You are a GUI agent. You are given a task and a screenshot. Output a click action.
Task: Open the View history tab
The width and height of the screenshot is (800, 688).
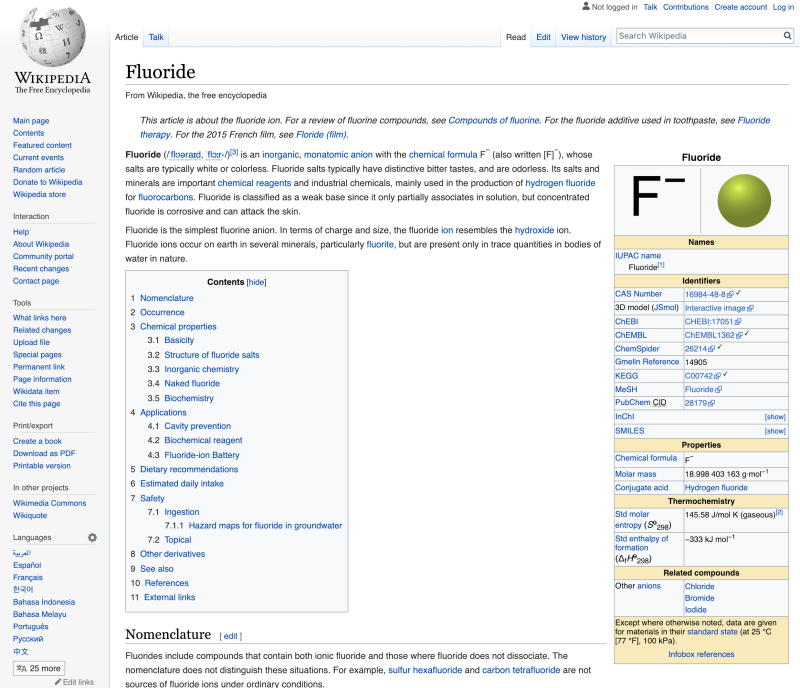[584, 37]
